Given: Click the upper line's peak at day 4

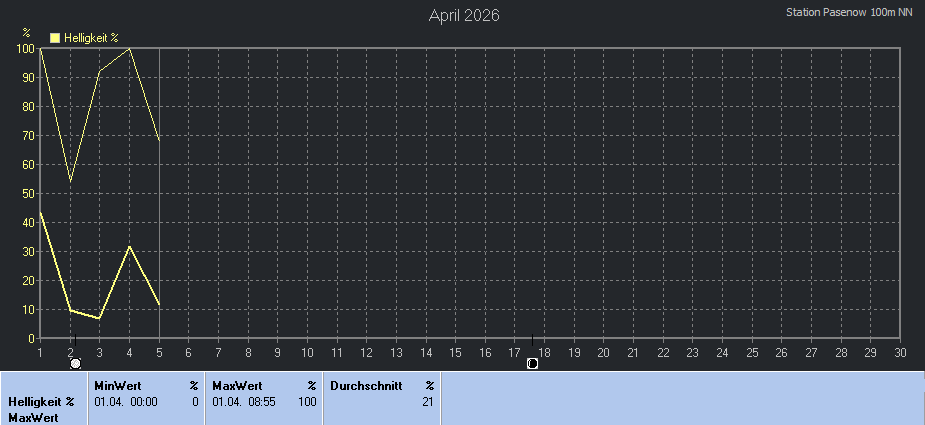Looking at the screenshot, I should [129, 48].
